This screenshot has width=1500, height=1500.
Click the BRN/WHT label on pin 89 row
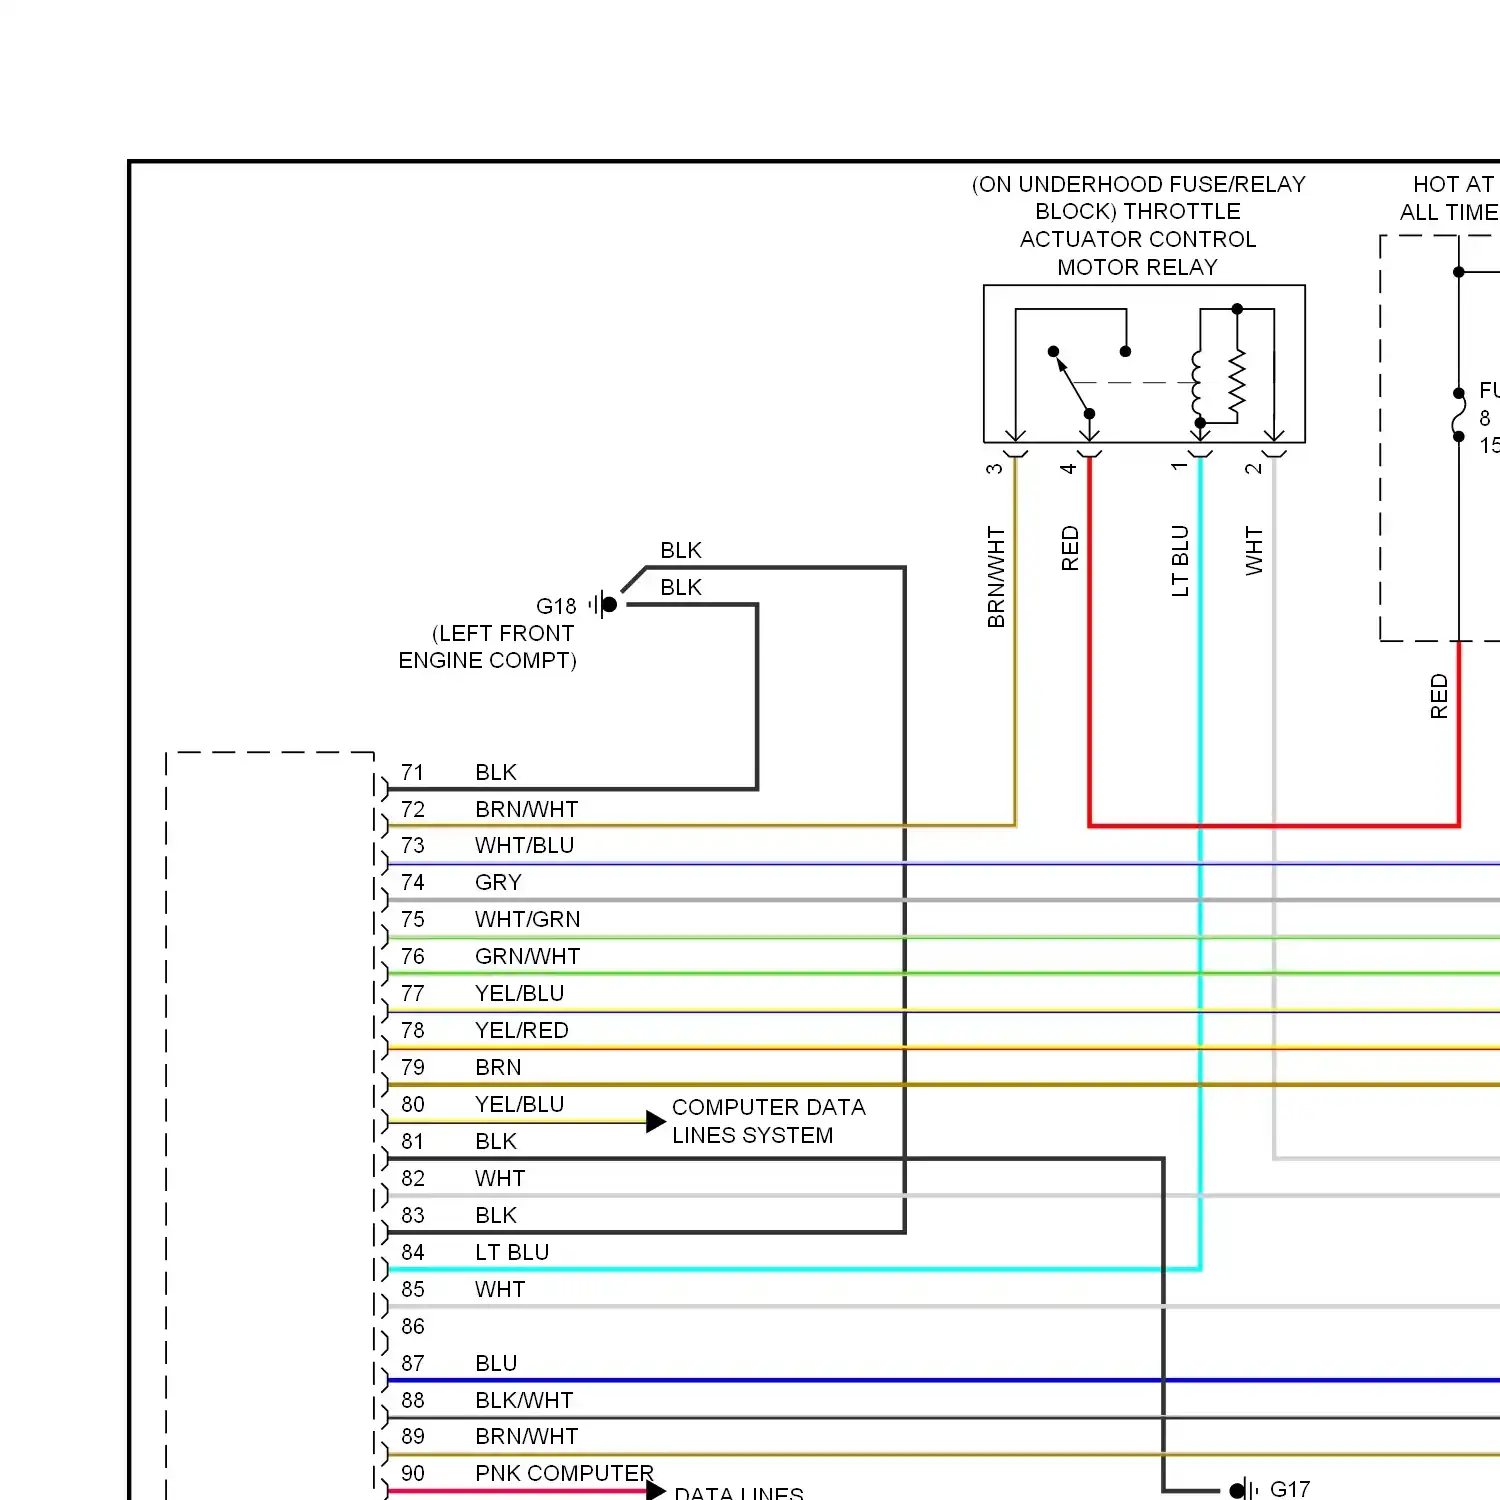pos(526,1436)
